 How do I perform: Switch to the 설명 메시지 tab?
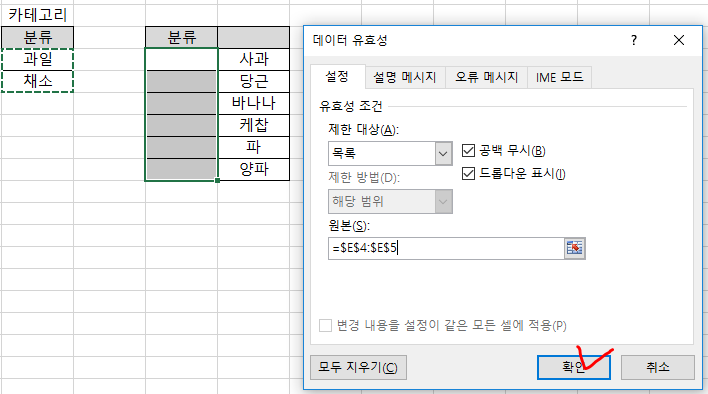pos(405,77)
